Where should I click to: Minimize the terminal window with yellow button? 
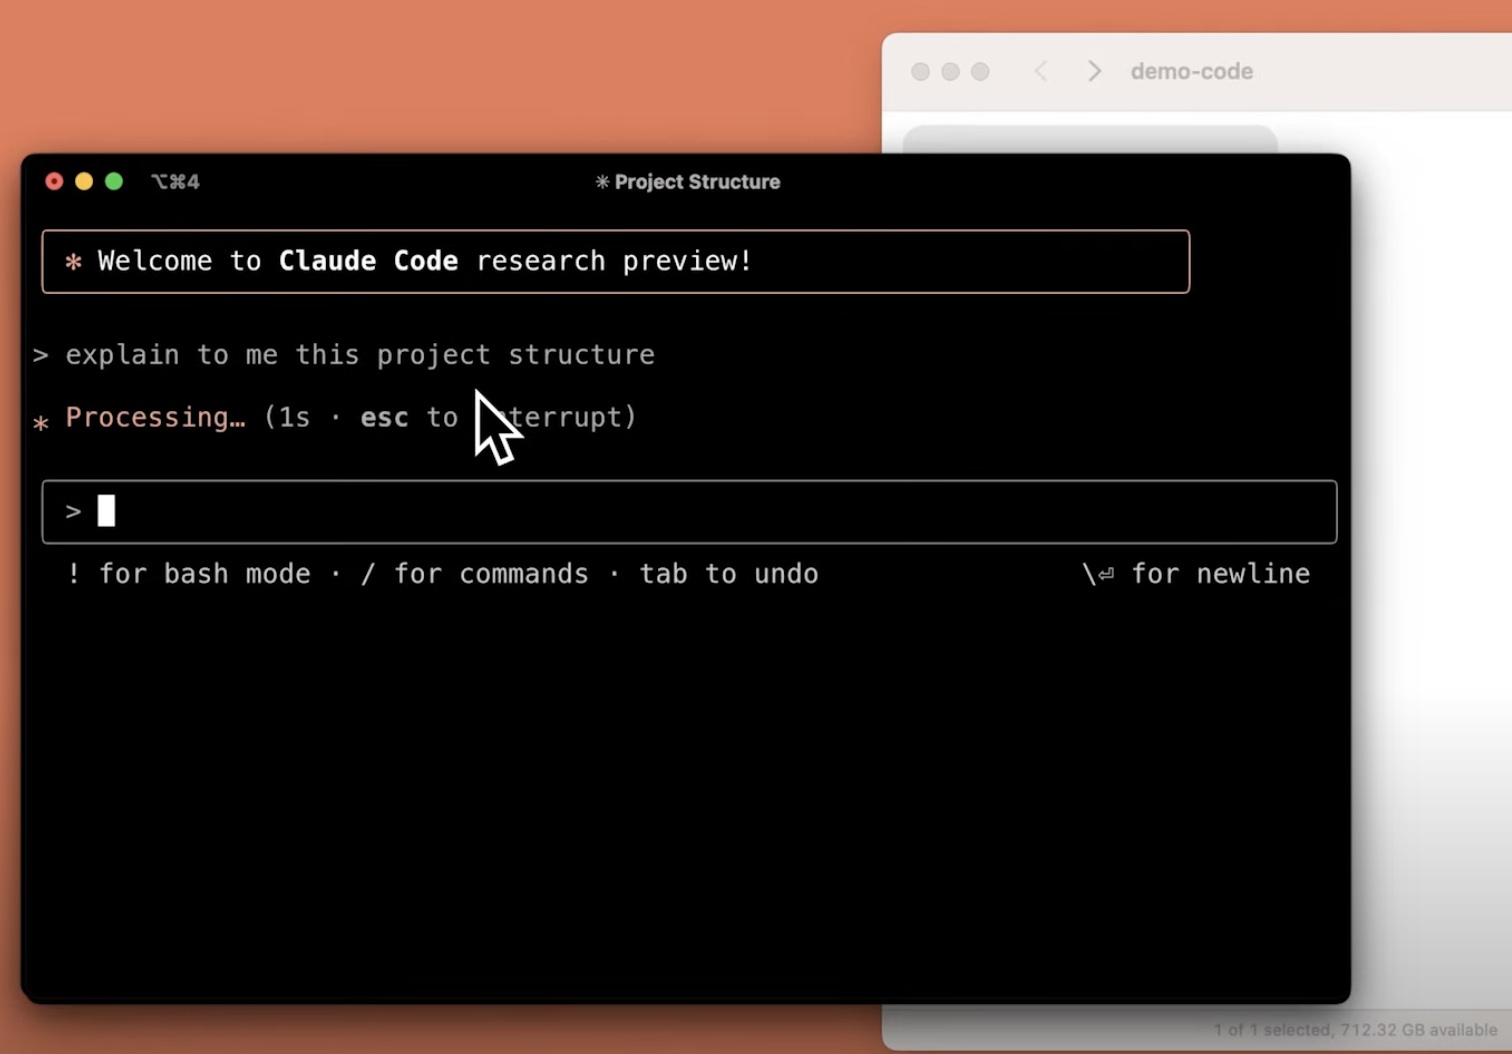pyautogui.click(x=84, y=181)
